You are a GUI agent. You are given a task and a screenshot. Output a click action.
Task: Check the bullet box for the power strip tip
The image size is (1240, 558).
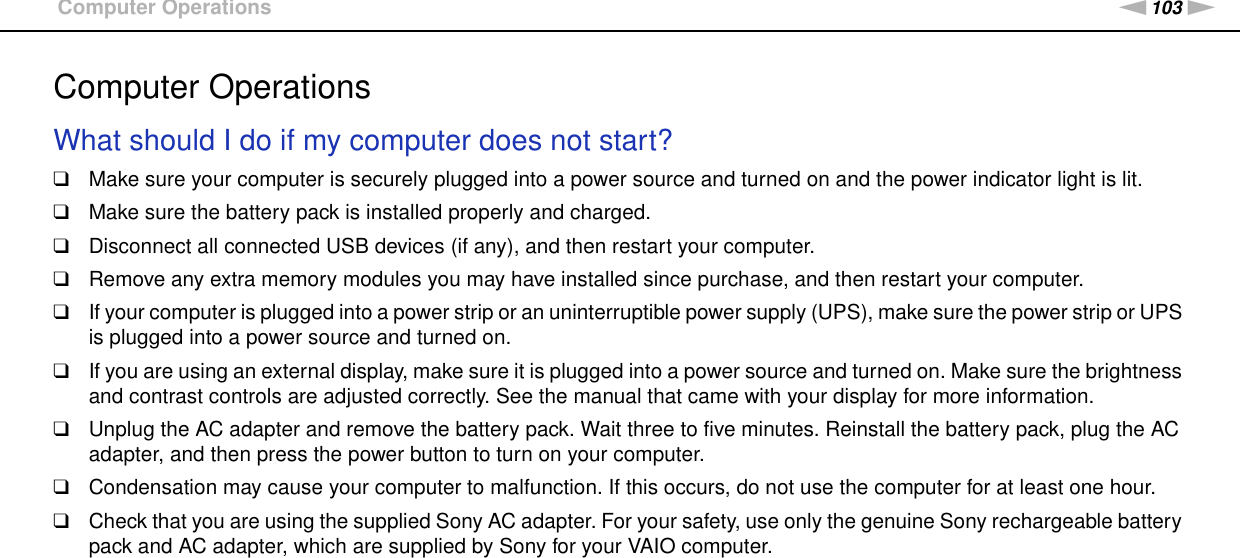62,313
